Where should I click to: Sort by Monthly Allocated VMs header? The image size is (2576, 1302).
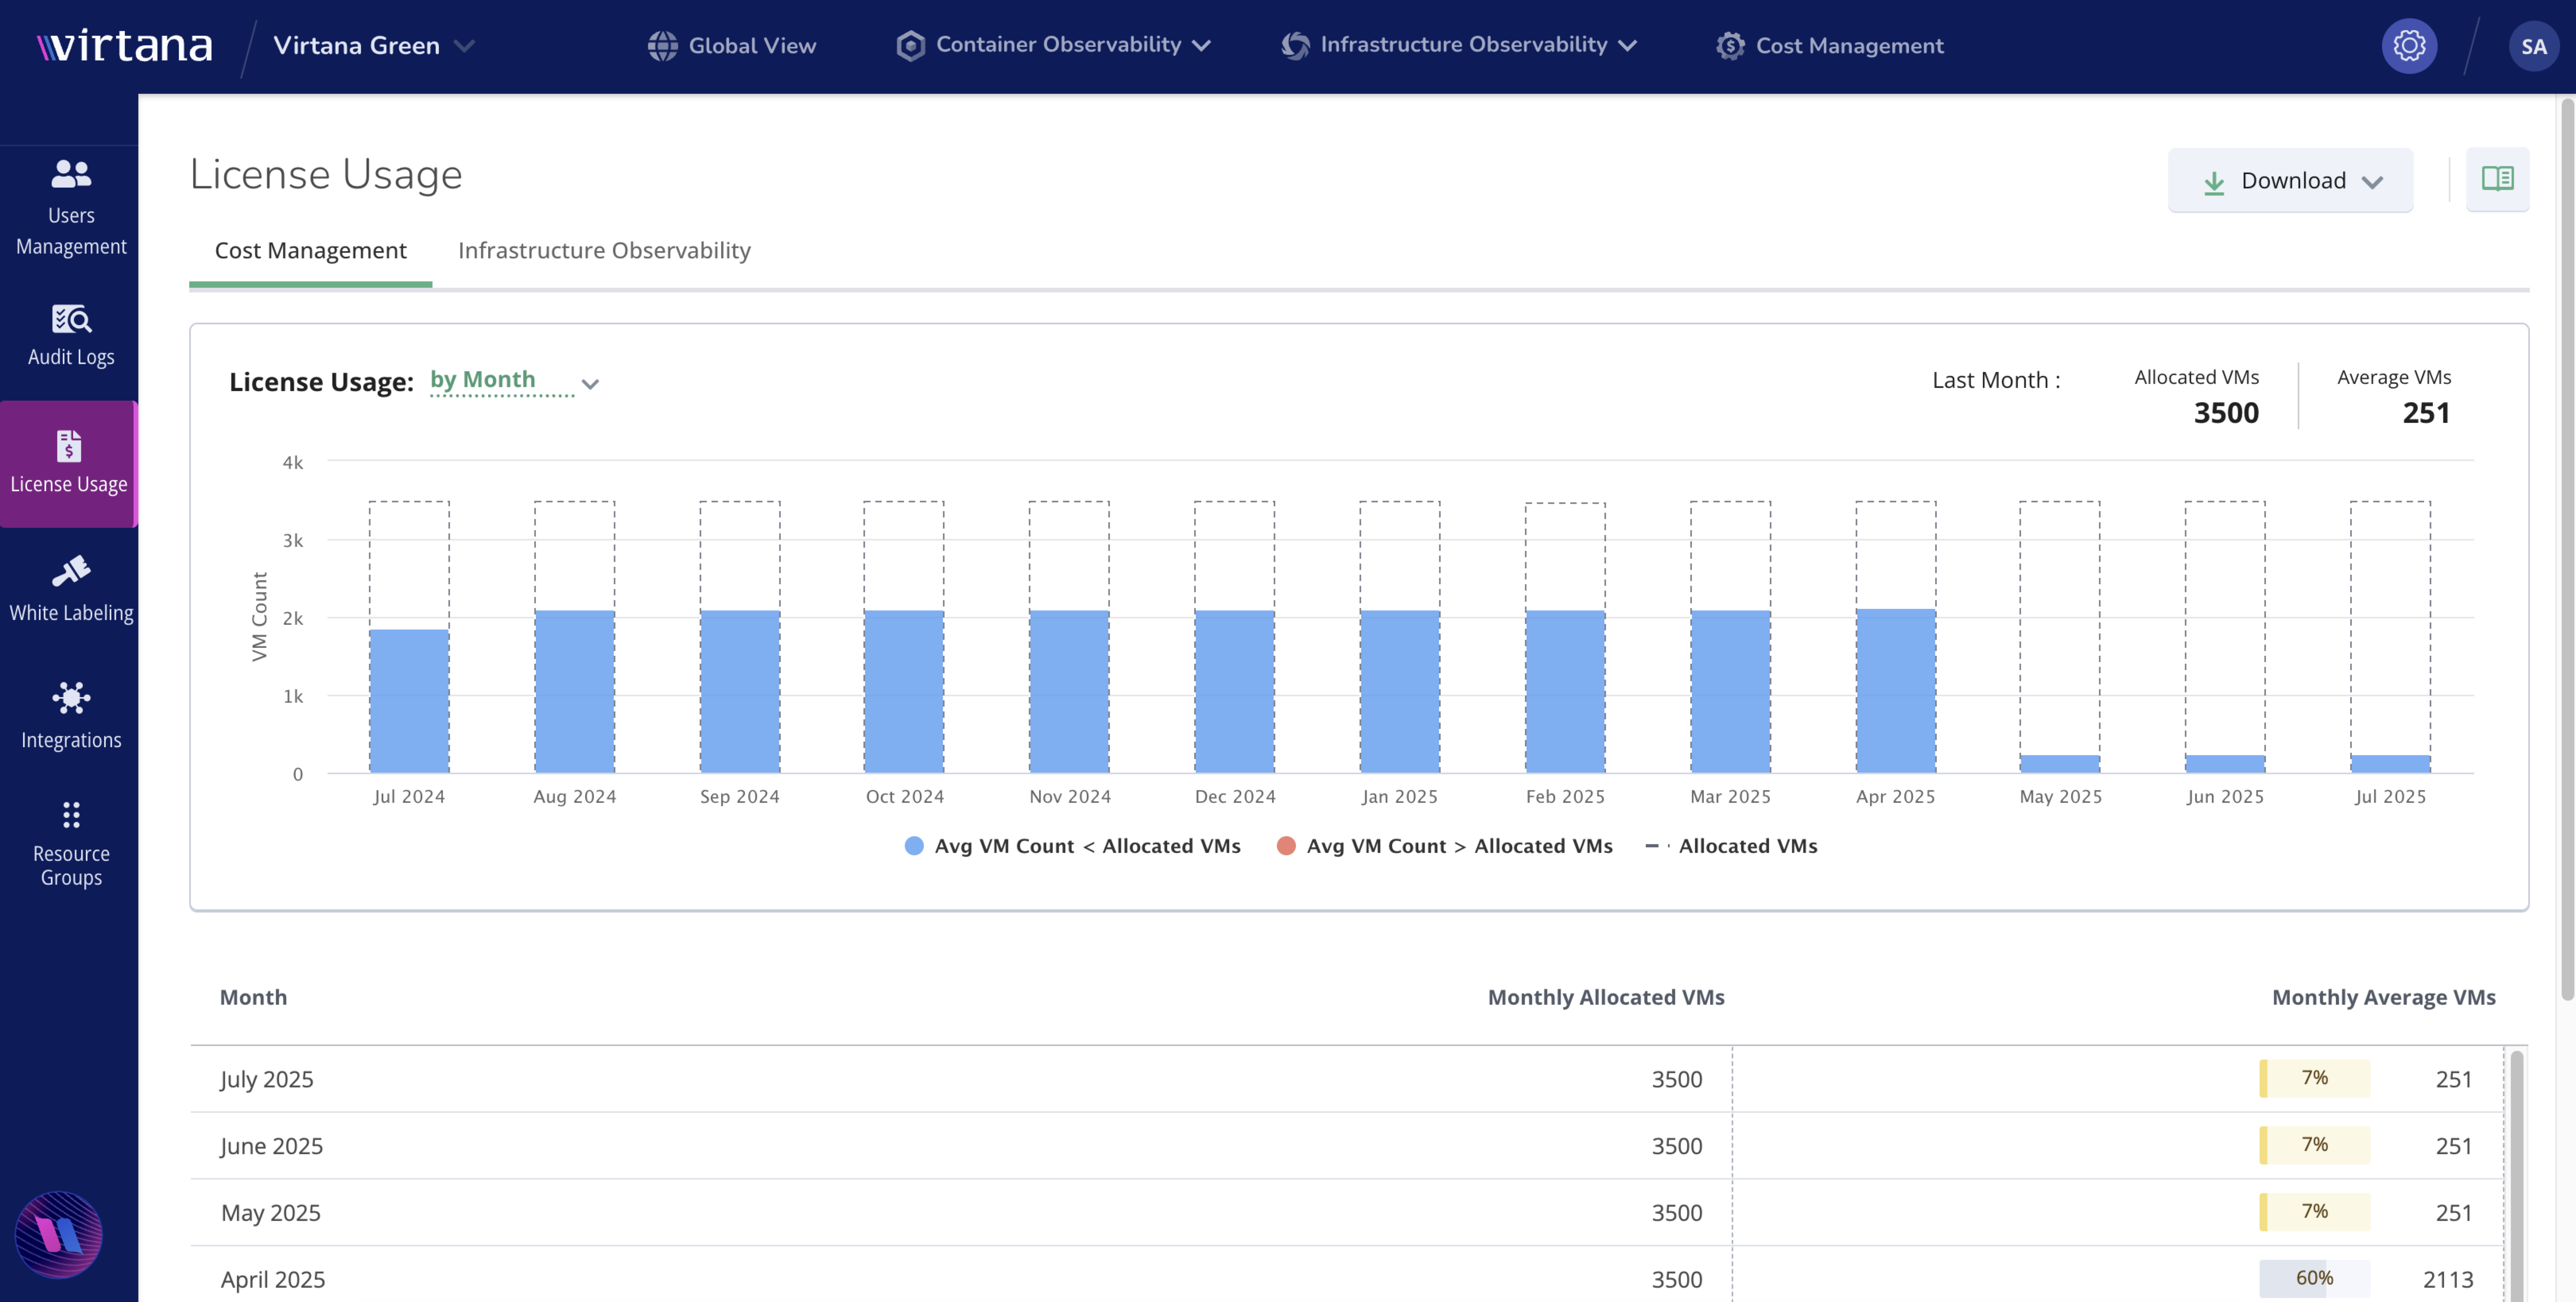[x=1606, y=997]
